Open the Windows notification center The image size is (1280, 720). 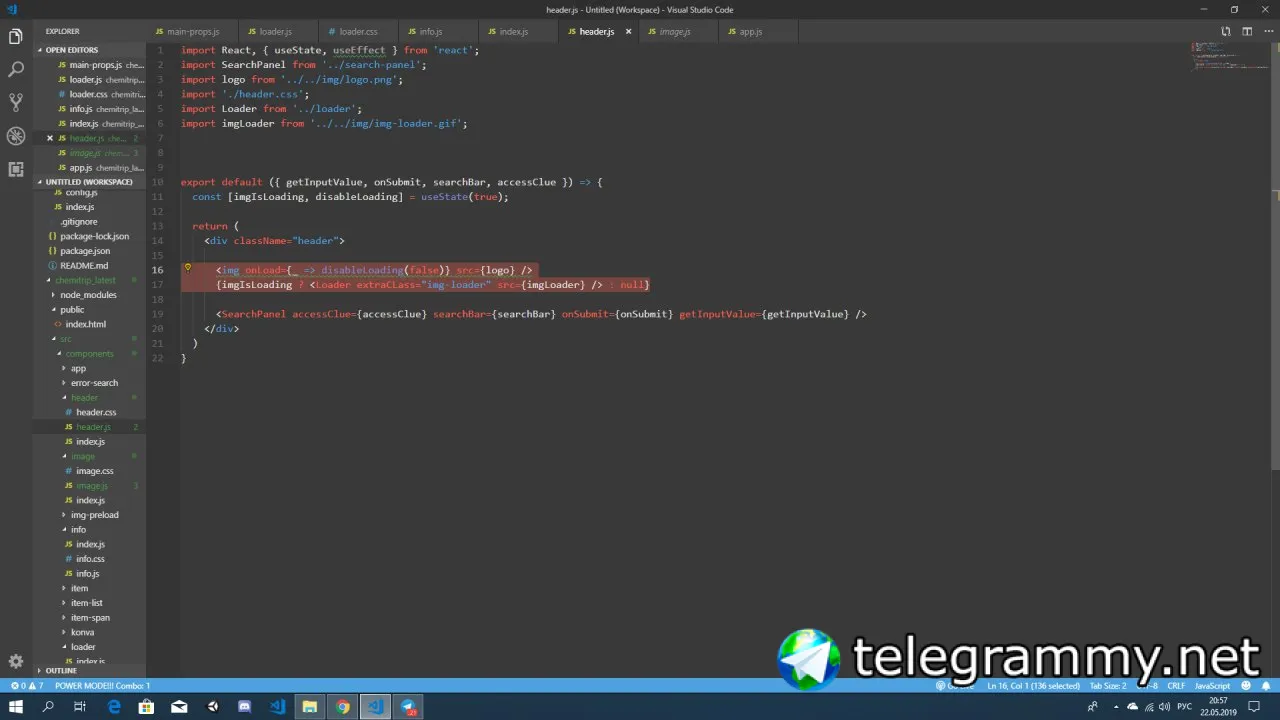click(x=1254, y=707)
